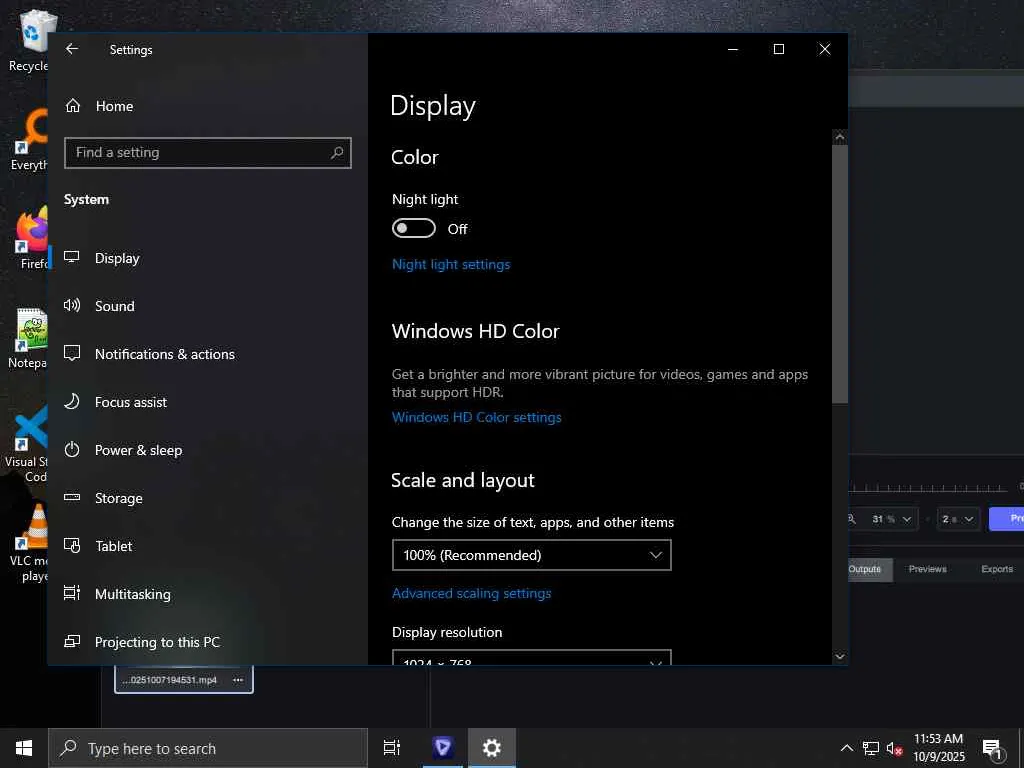Viewport: 1024px width, 768px height.
Task: Click the Projecting to this PC icon
Action: [72, 641]
